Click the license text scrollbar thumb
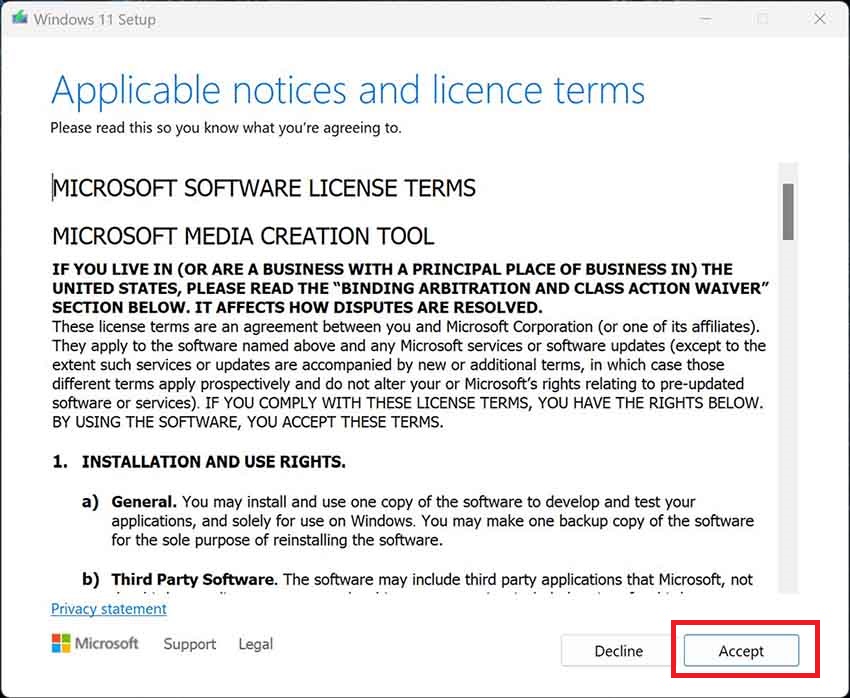This screenshot has height=698, width=850. pos(788,211)
